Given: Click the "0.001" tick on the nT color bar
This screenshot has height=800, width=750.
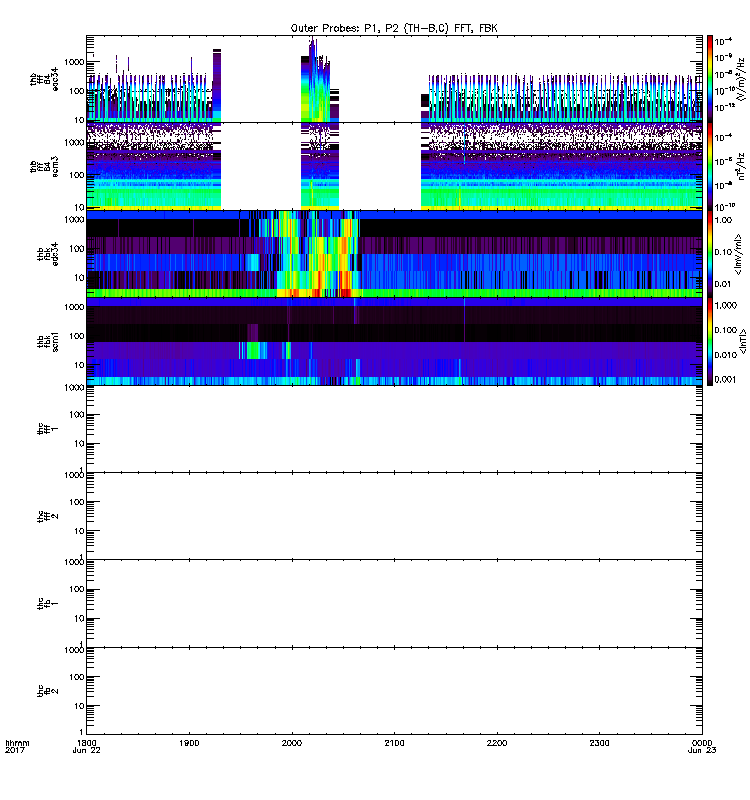Looking at the screenshot, I should [726, 380].
